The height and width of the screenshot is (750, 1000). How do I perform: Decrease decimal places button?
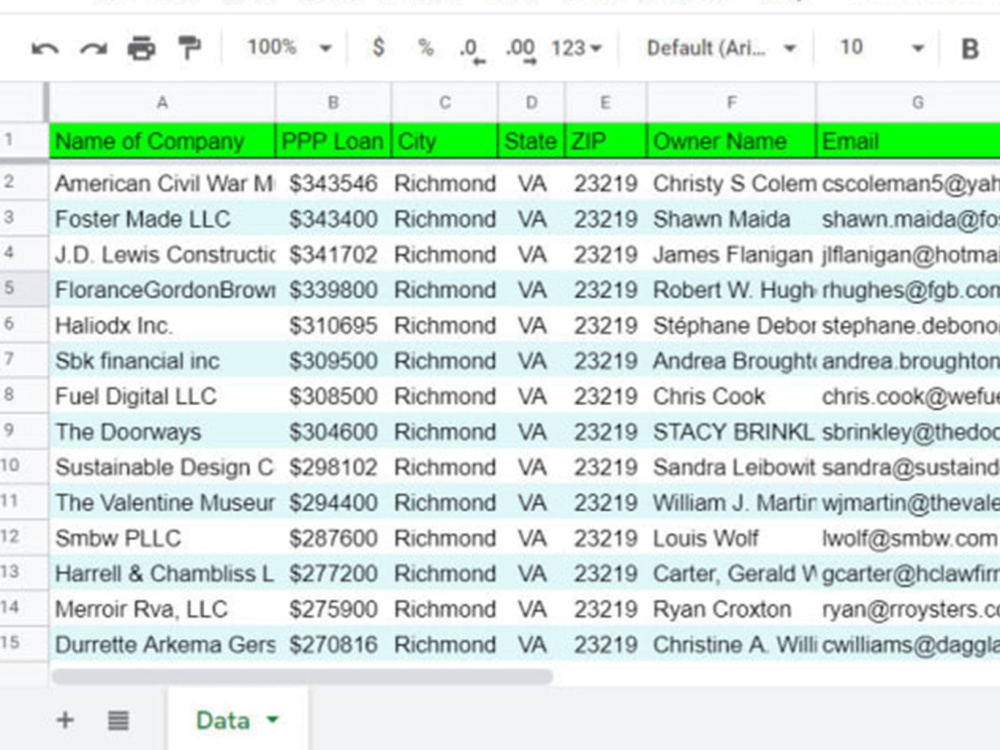click(x=472, y=49)
